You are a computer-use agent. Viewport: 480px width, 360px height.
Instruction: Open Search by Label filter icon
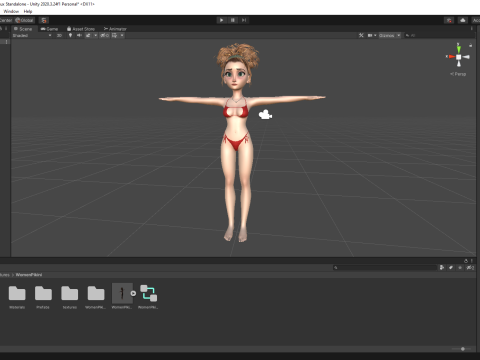[x=451, y=267]
